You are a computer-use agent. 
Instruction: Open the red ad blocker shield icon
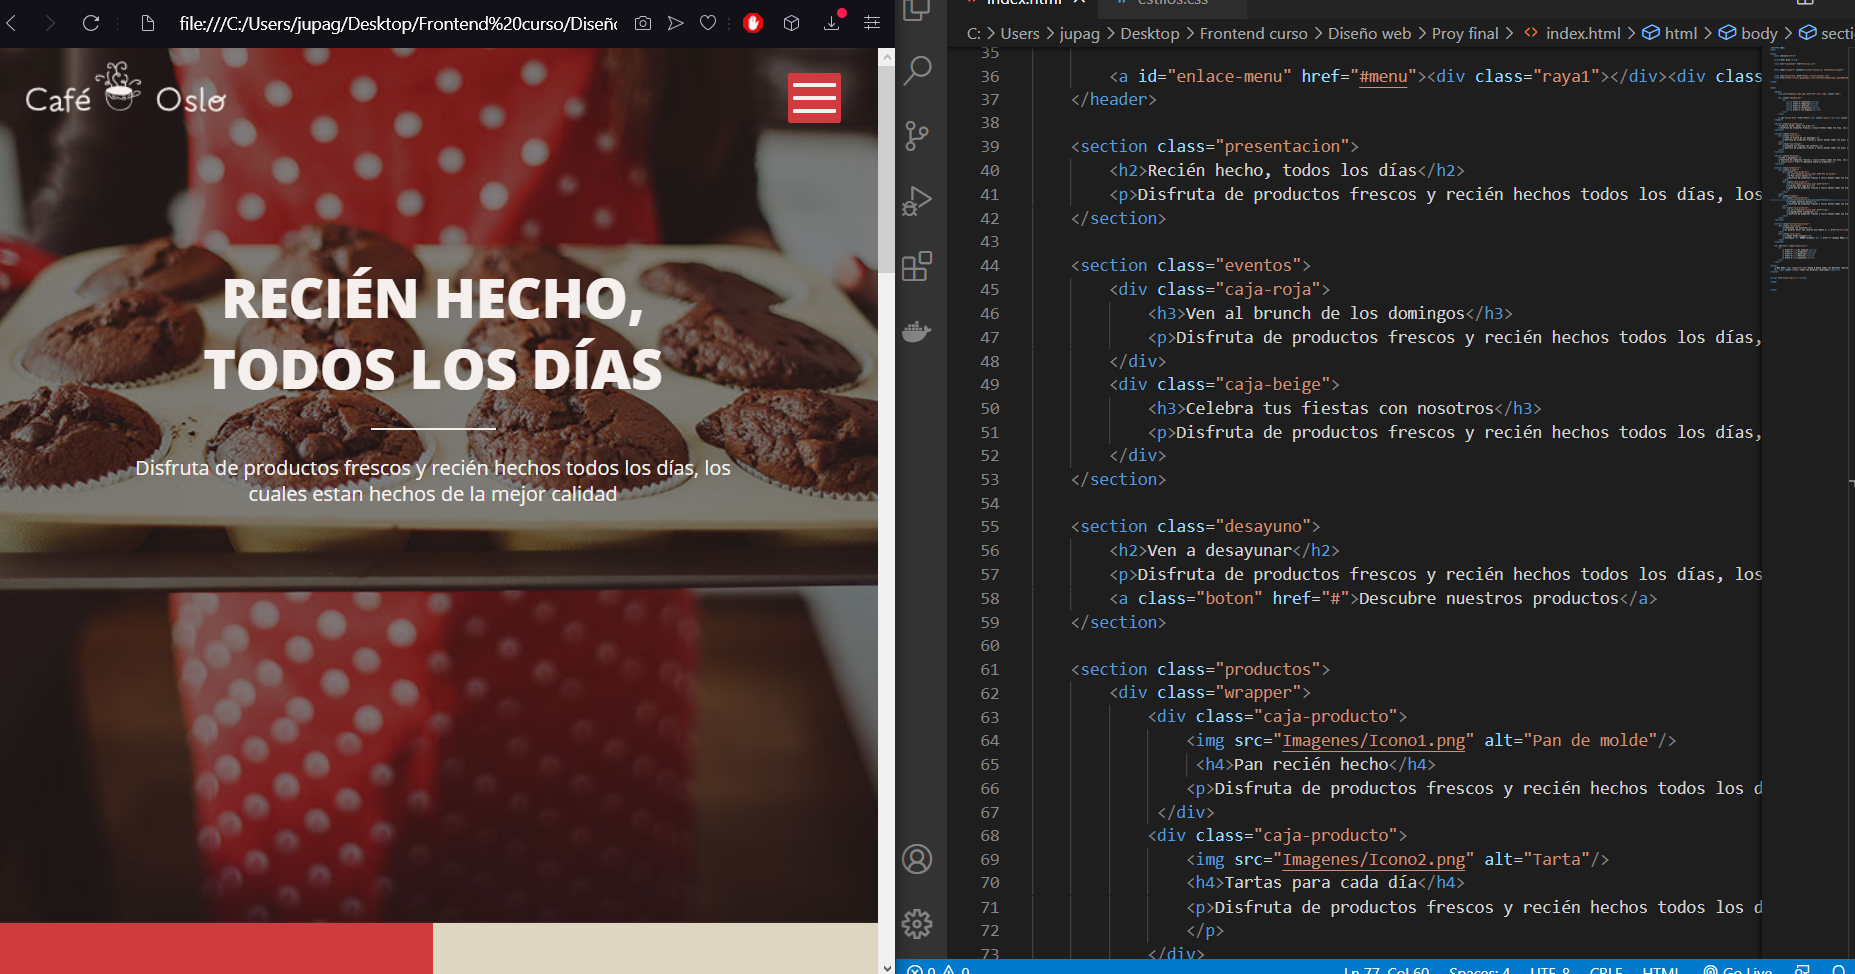coord(753,23)
